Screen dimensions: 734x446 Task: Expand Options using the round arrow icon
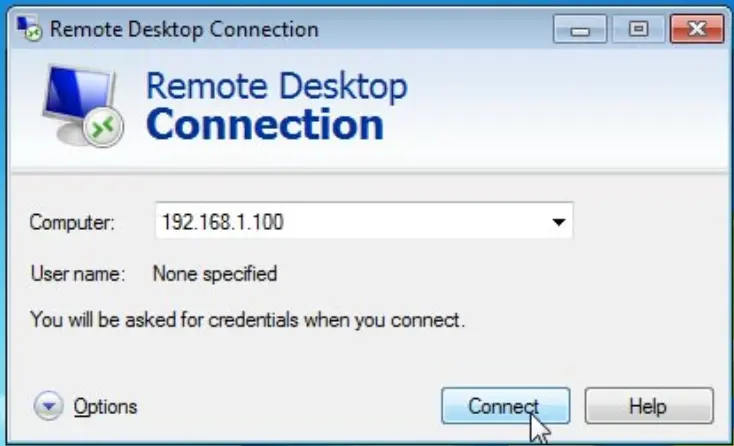click(x=47, y=406)
